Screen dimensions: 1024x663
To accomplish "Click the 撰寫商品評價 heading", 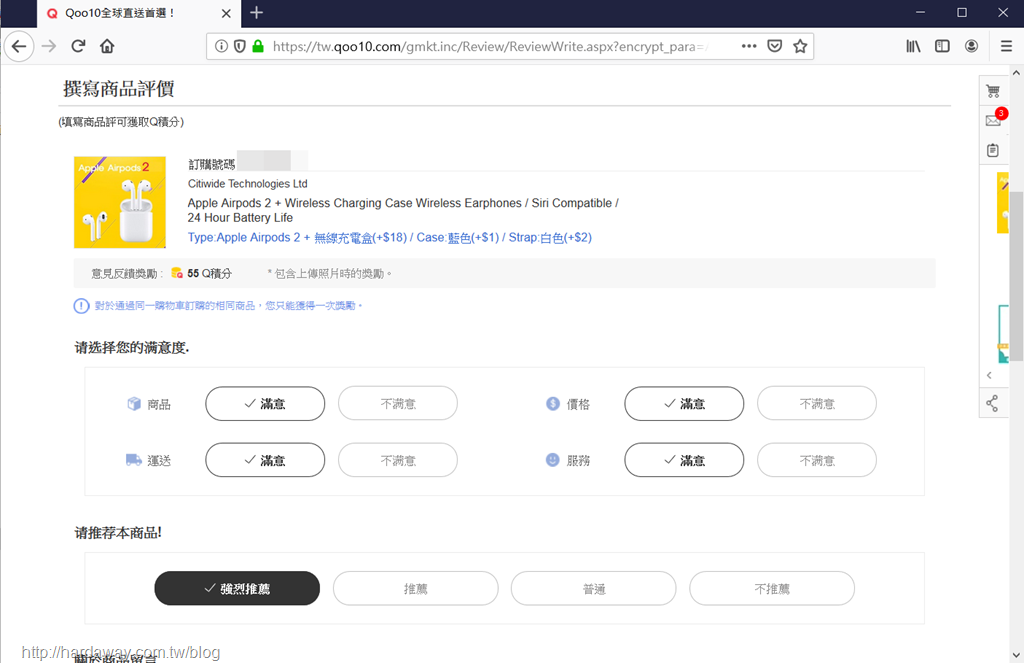I will (x=118, y=88).
